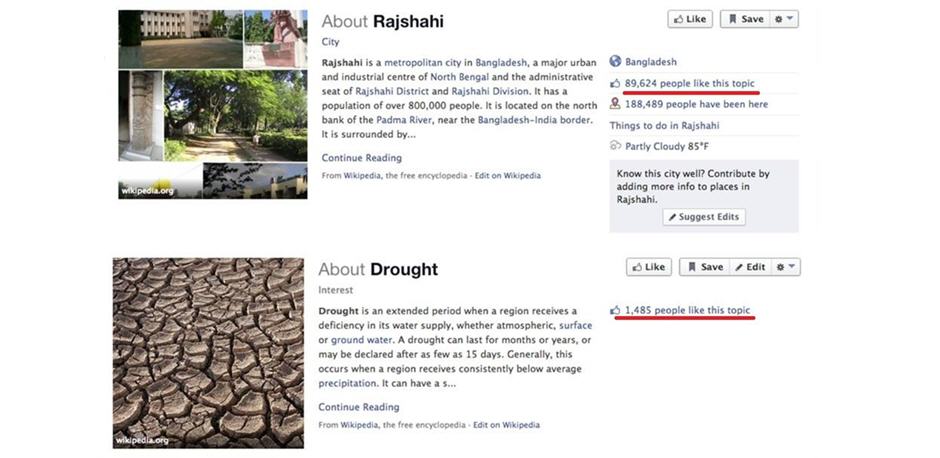Follow the Padma River link
The height and width of the screenshot is (458, 940).
pyautogui.click(x=405, y=119)
